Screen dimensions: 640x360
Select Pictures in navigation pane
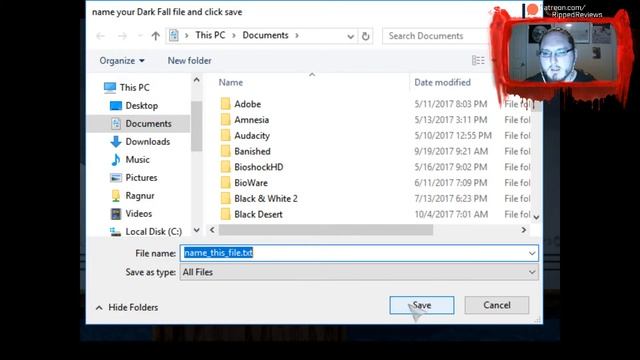(141, 178)
